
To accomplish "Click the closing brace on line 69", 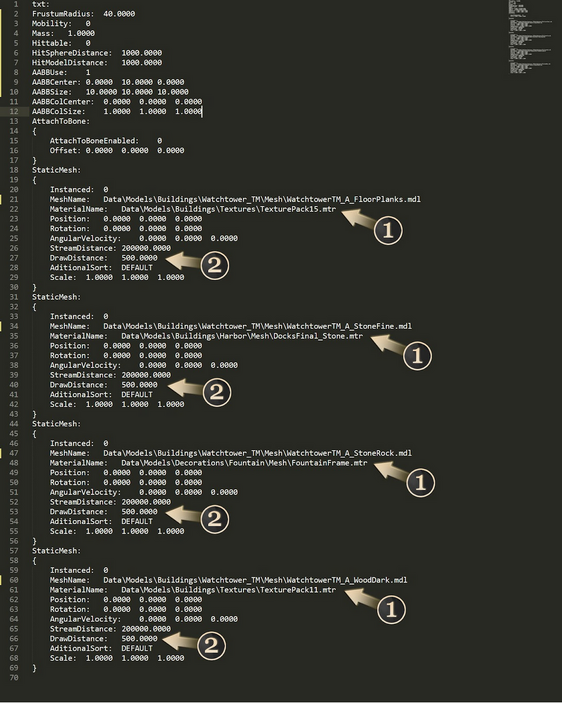I will pos(34,668).
